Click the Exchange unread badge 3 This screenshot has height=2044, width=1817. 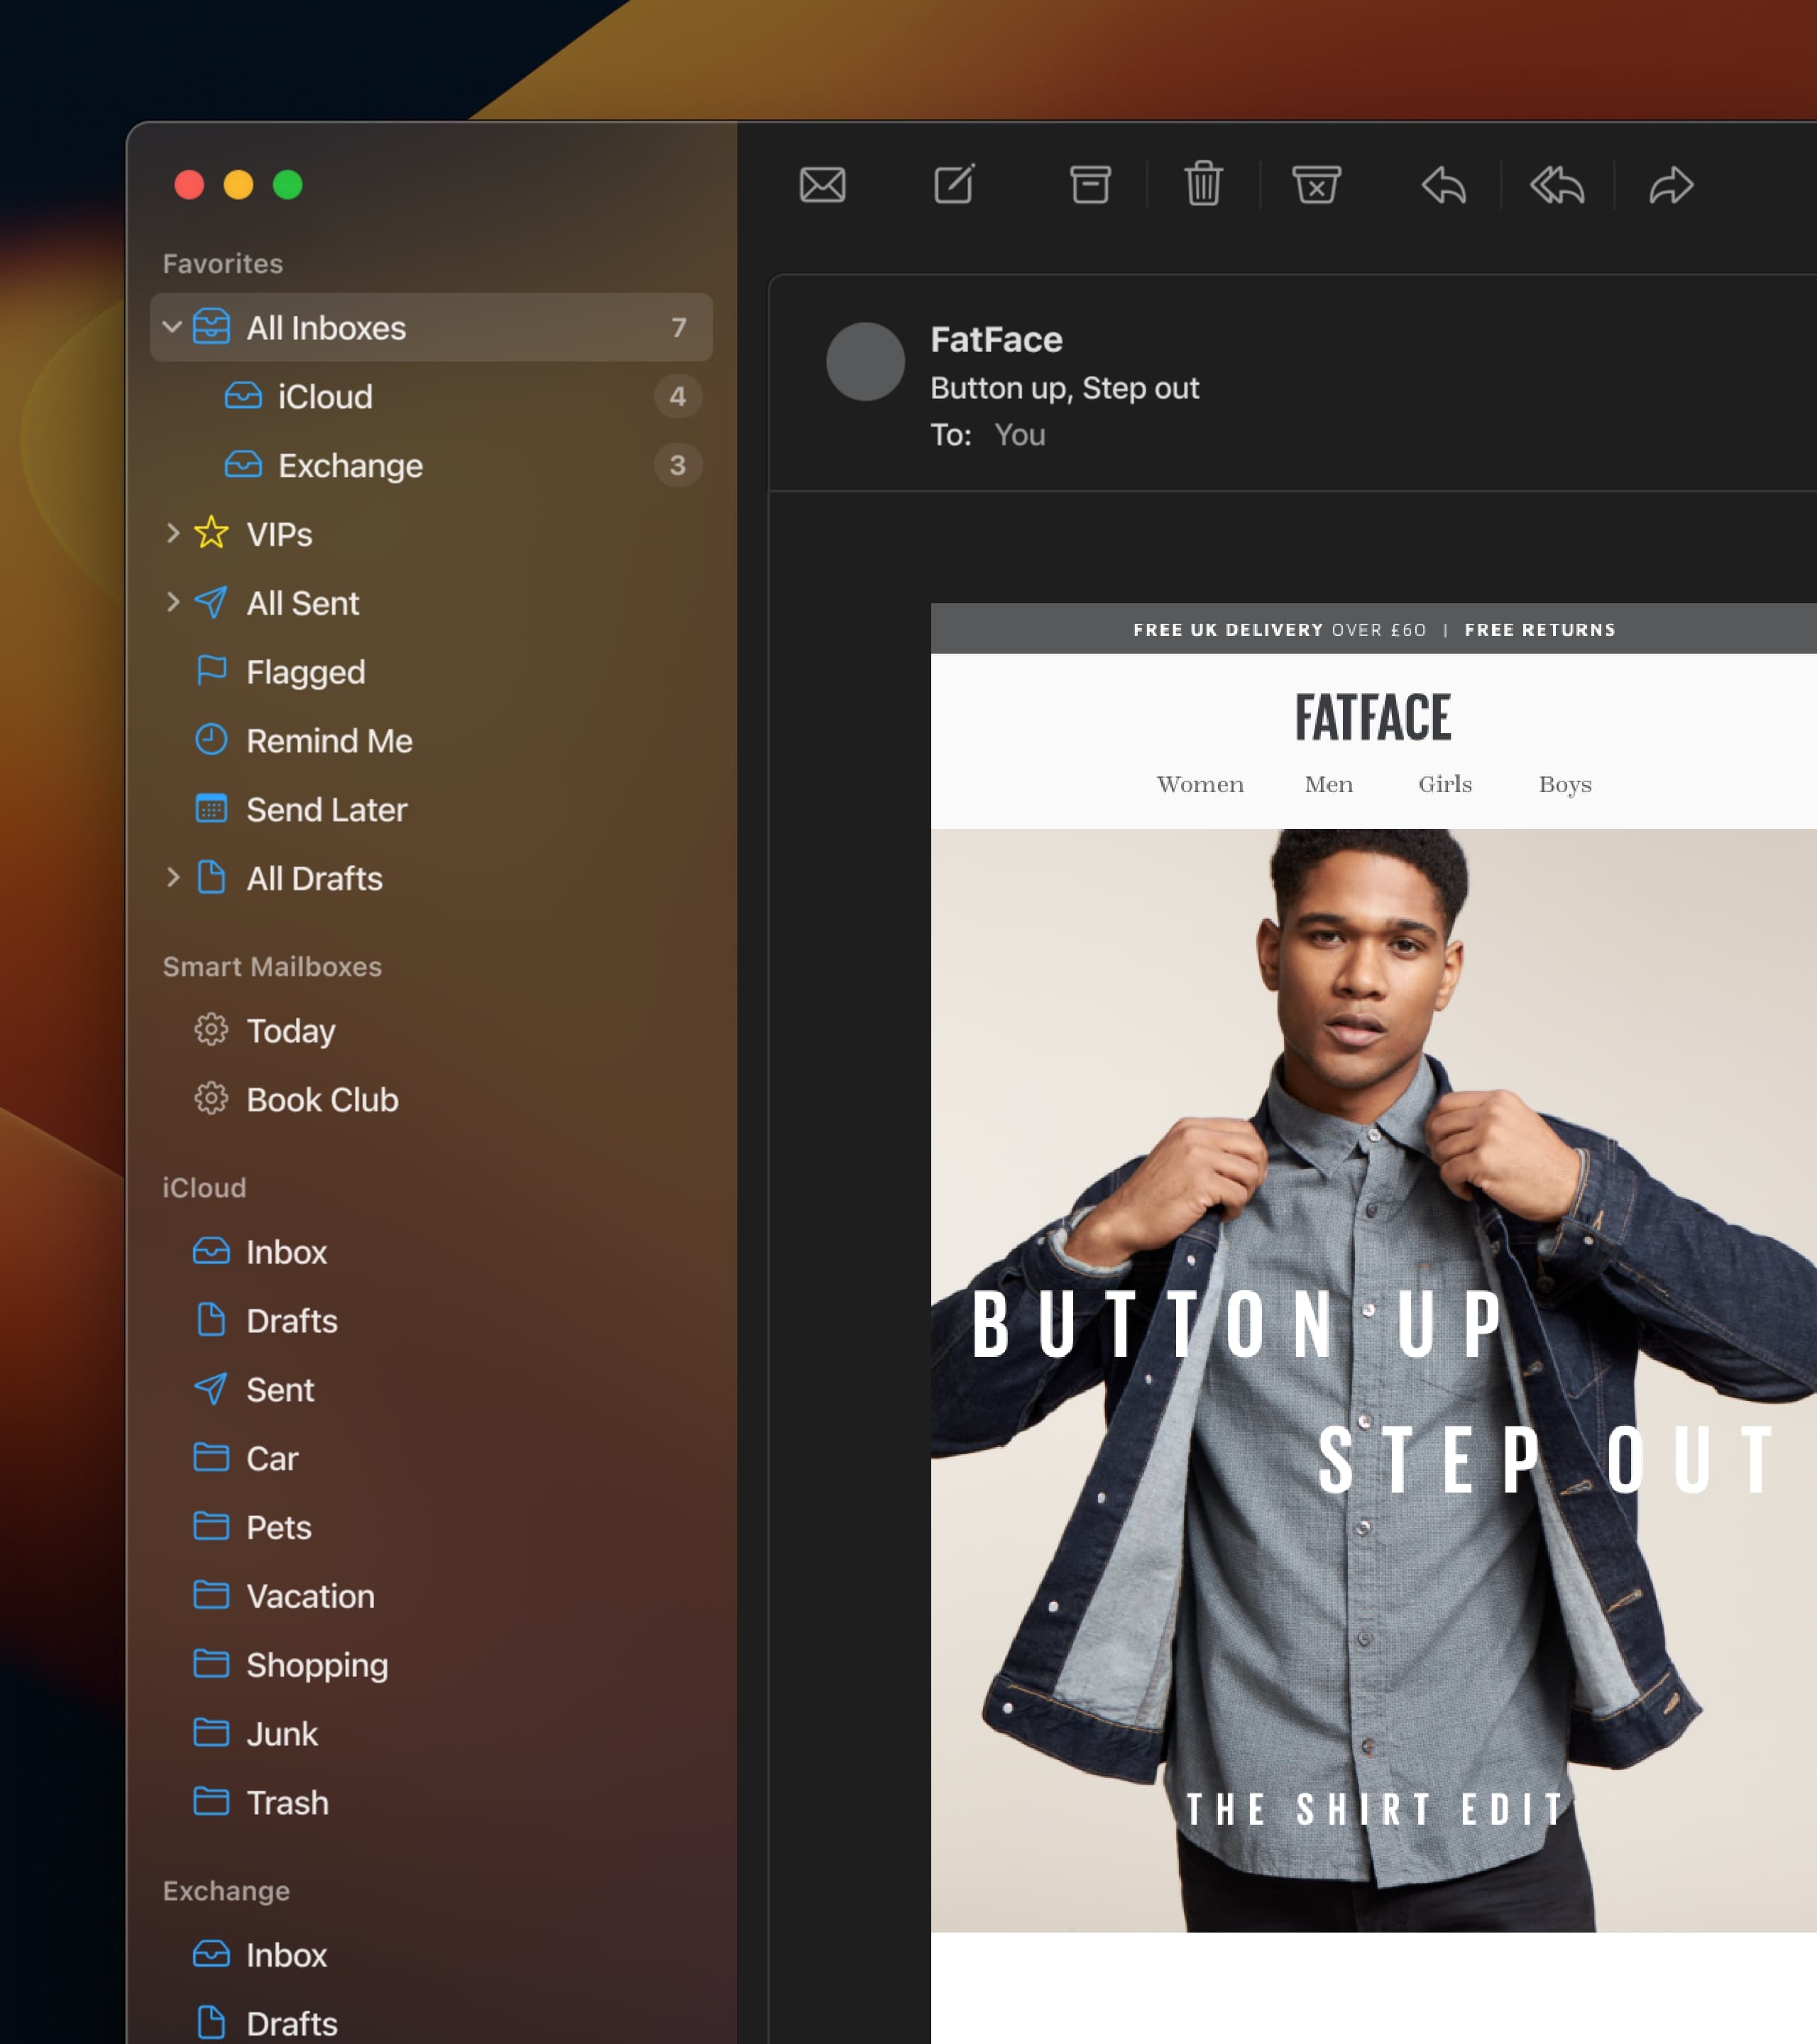coord(677,465)
